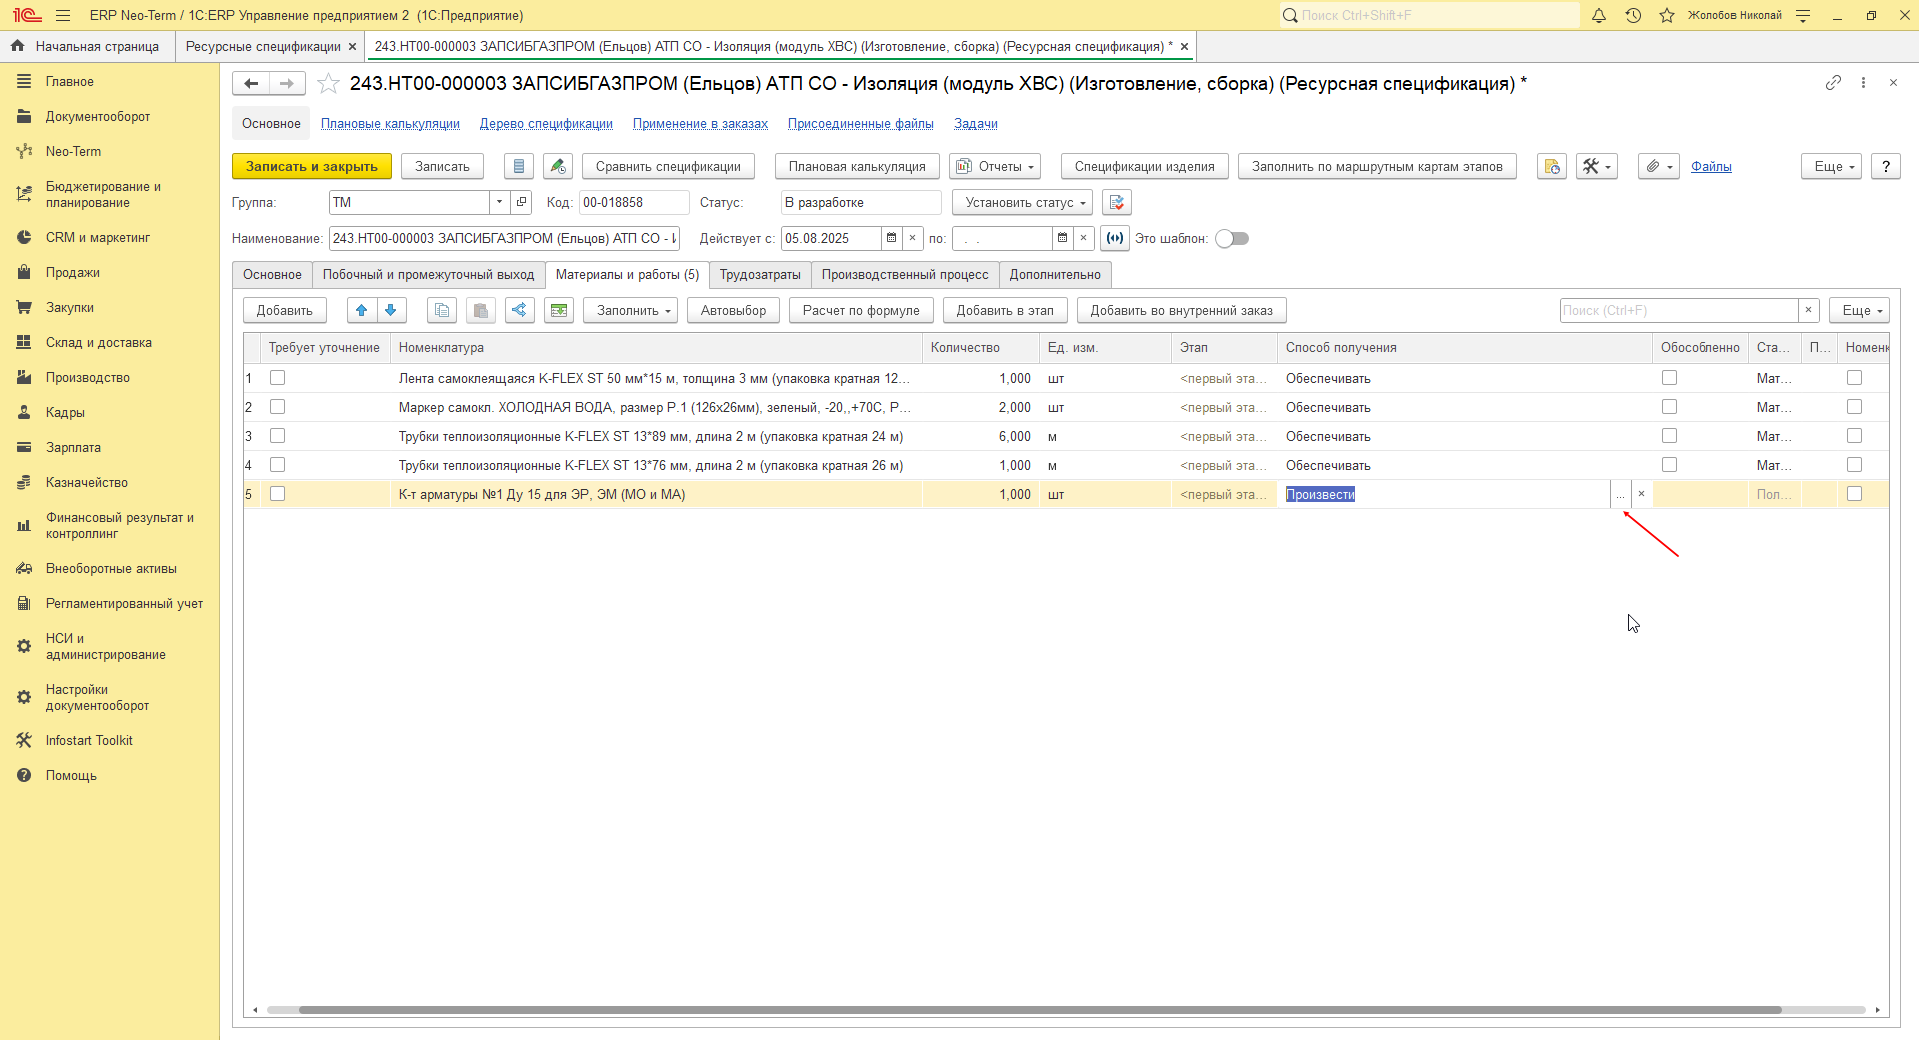Screen dimensions: 1919x1040
Task: Click in table search field
Action: click(x=1679, y=310)
